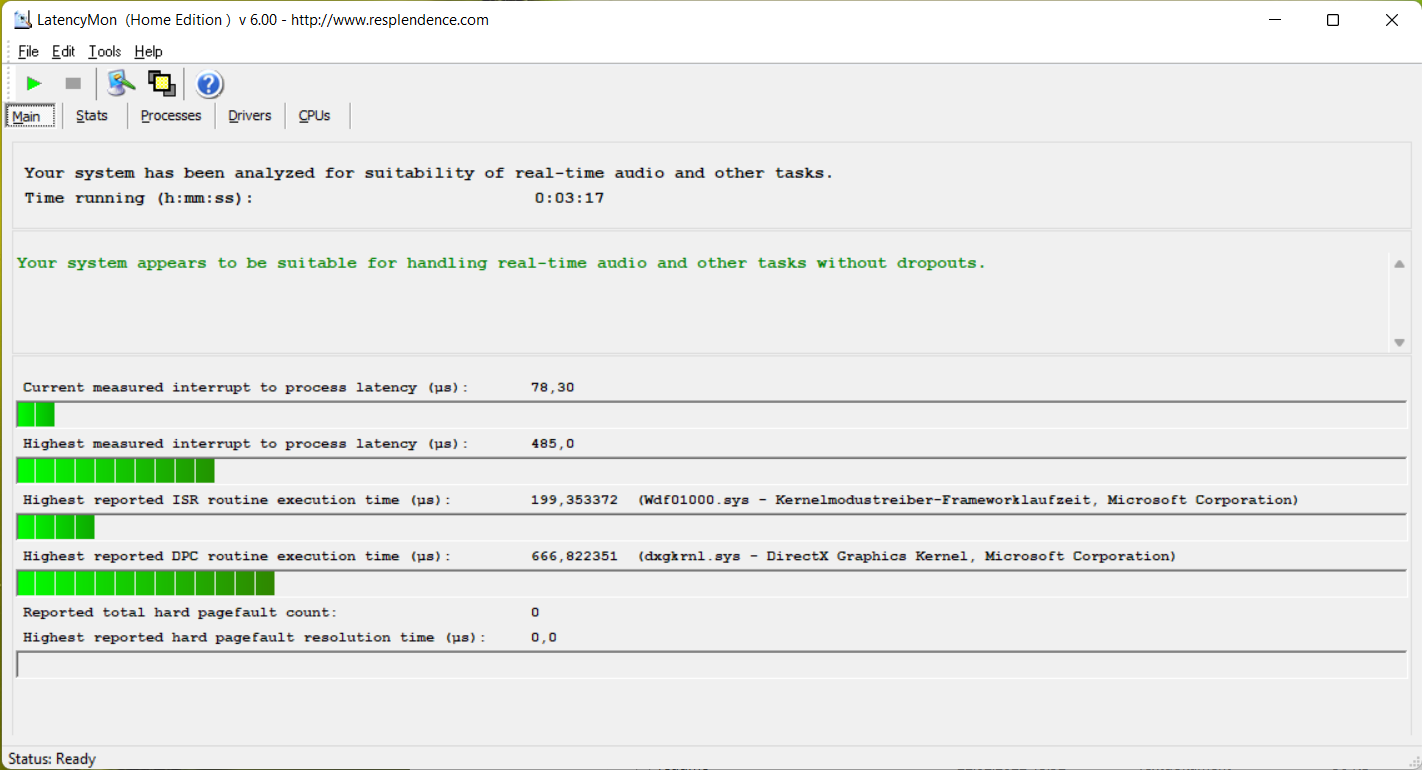1422x770 pixels.
Task: Click the highest interrupt to process latency bar
Action: click(x=711, y=470)
